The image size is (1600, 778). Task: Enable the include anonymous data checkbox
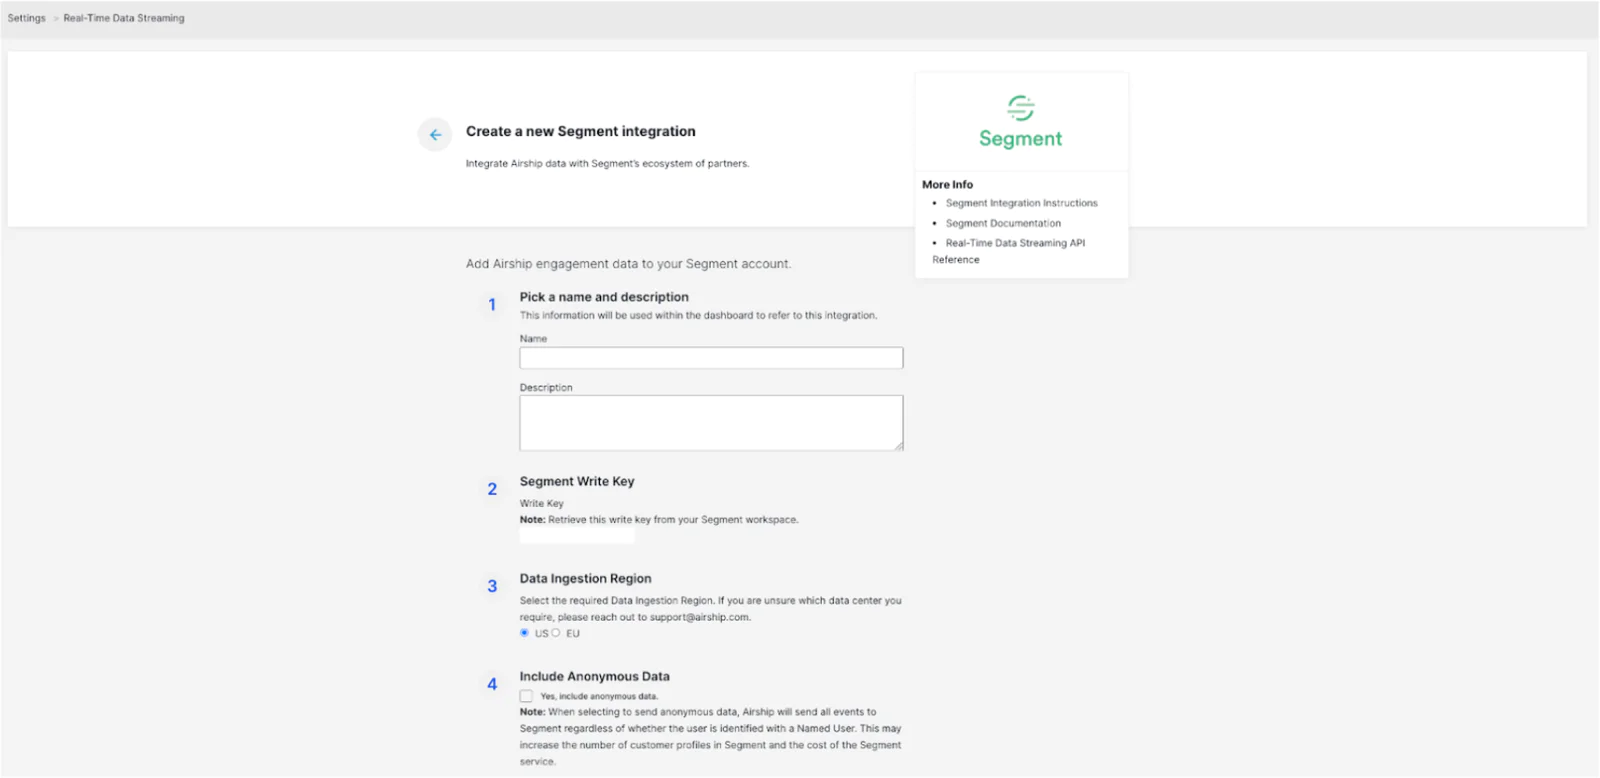point(526,696)
